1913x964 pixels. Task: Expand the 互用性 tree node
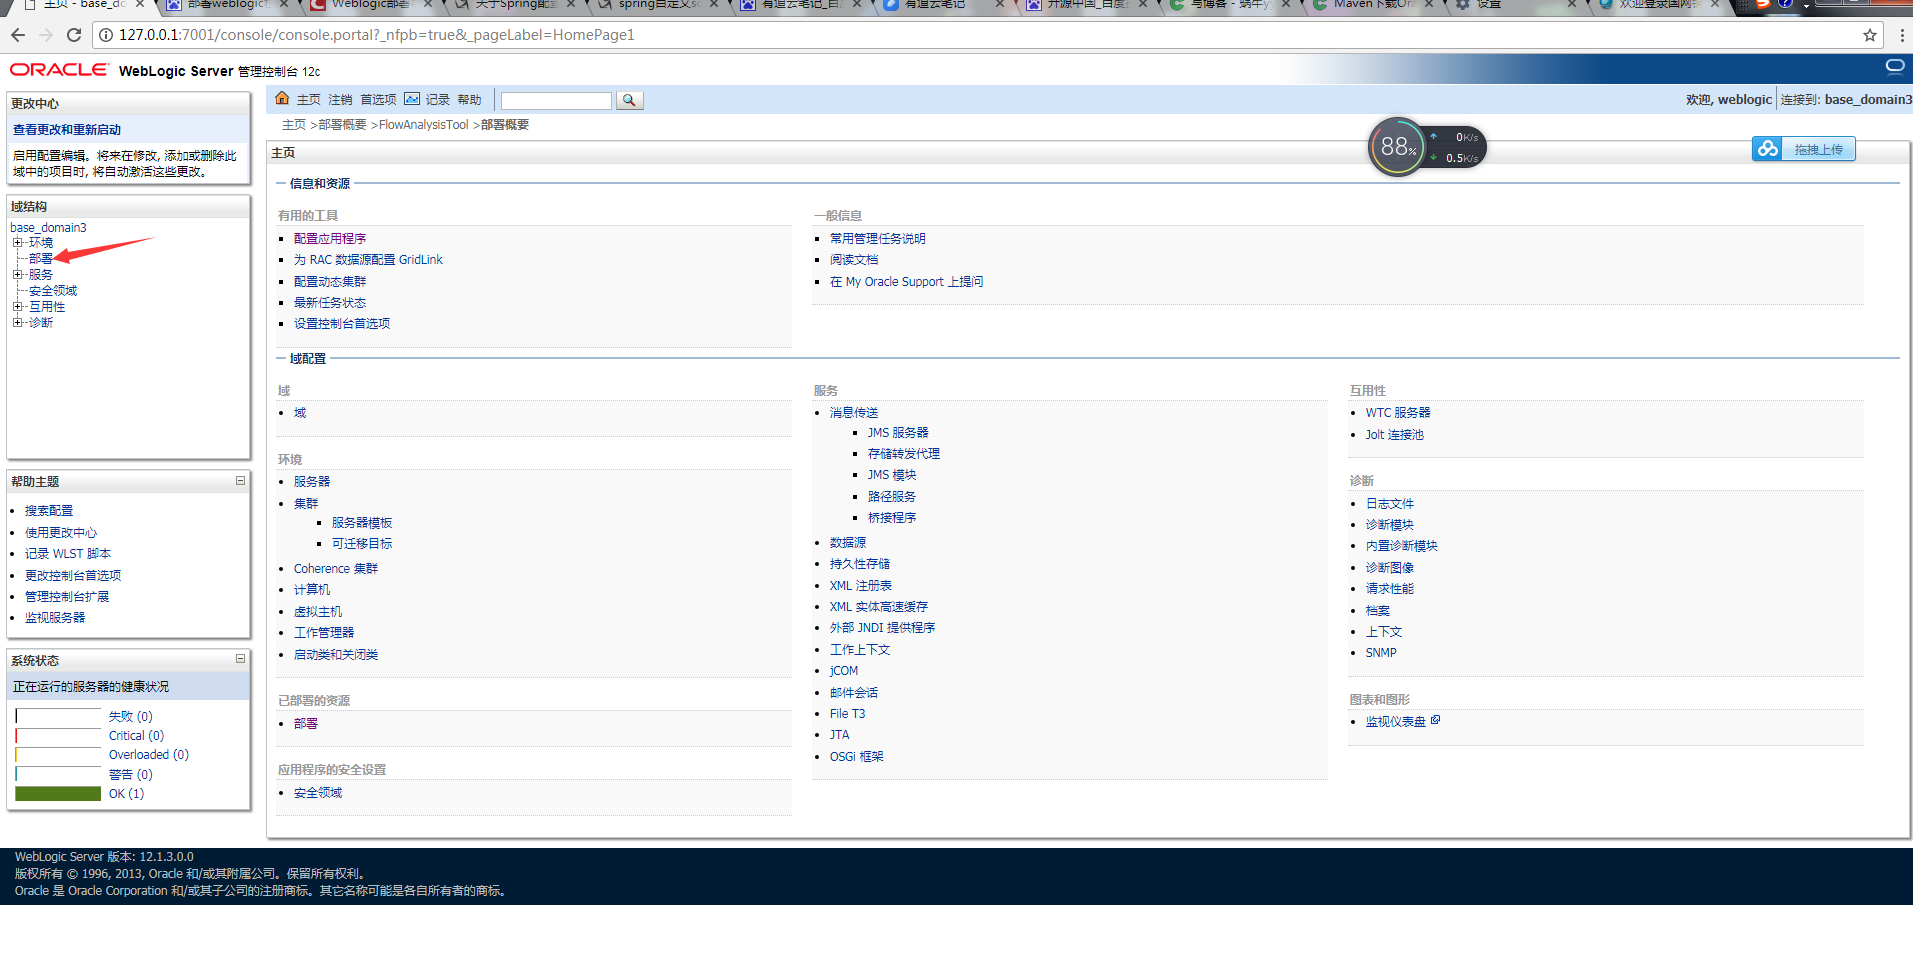pos(17,306)
